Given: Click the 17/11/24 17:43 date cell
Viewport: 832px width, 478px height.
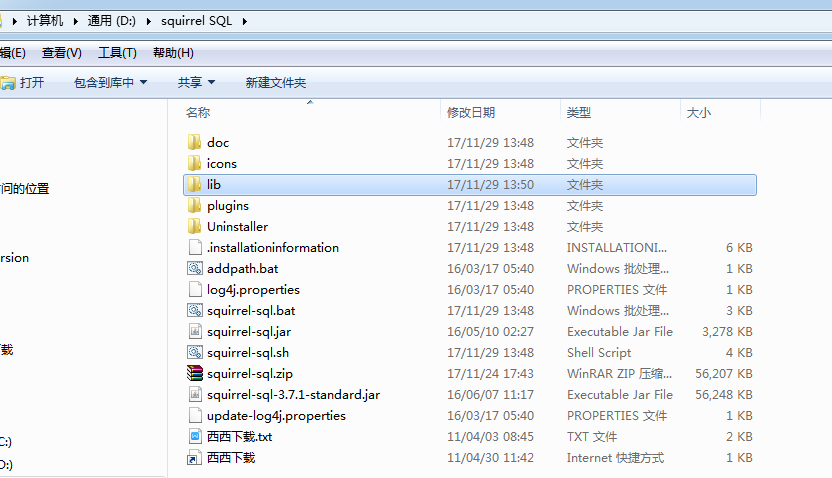Looking at the screenshot, I should point(490,373).
